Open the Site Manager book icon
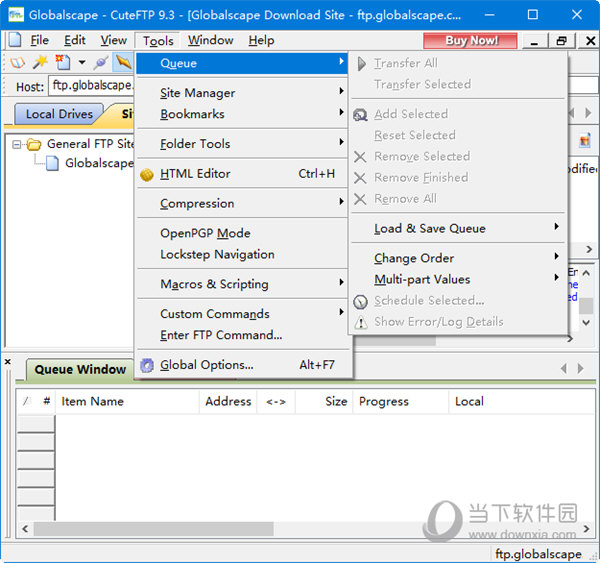Screen dimensions: 600x563 18,62
